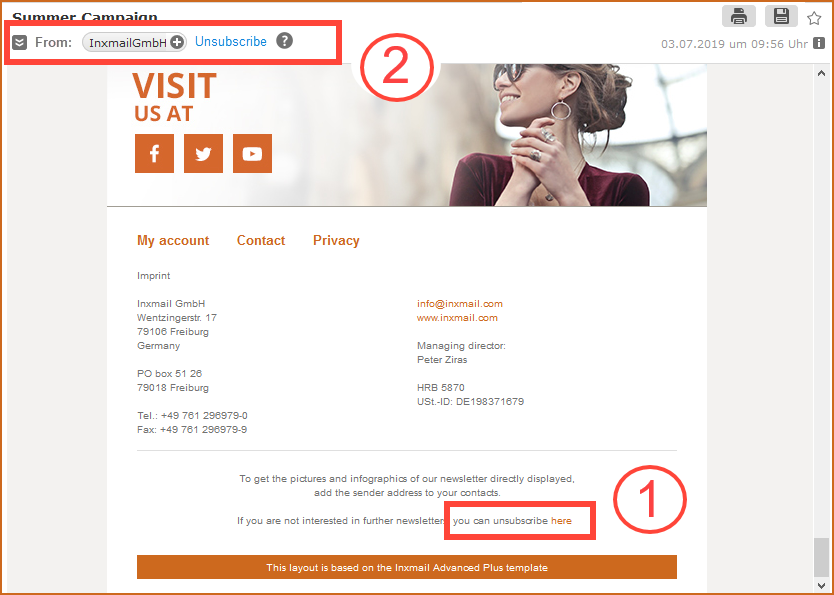Open the Facebook social icon
The image size is (834, 595).
click(x=154, y=154)
